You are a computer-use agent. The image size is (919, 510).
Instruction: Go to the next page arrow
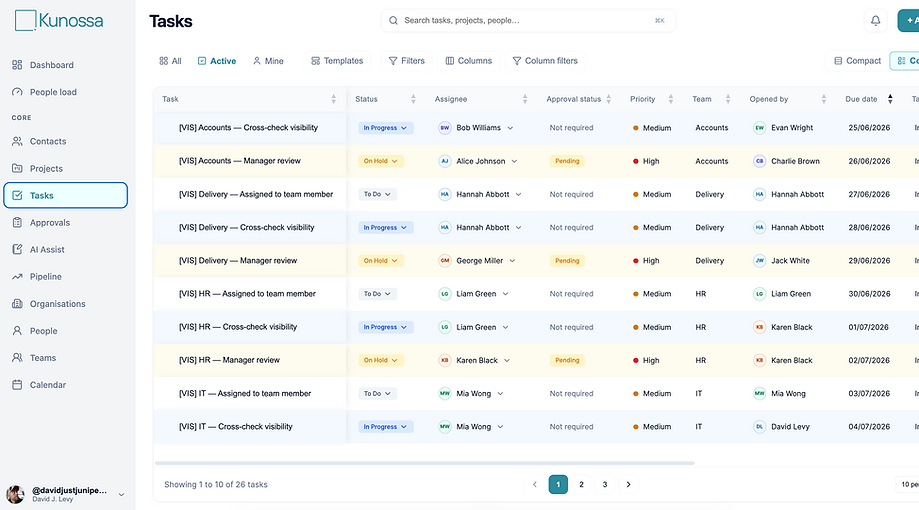tap(628, 484)
